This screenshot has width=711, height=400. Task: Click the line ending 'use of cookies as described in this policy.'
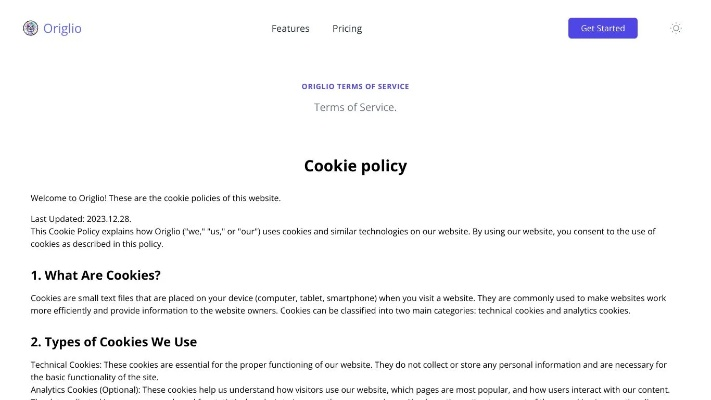(96, 244)
